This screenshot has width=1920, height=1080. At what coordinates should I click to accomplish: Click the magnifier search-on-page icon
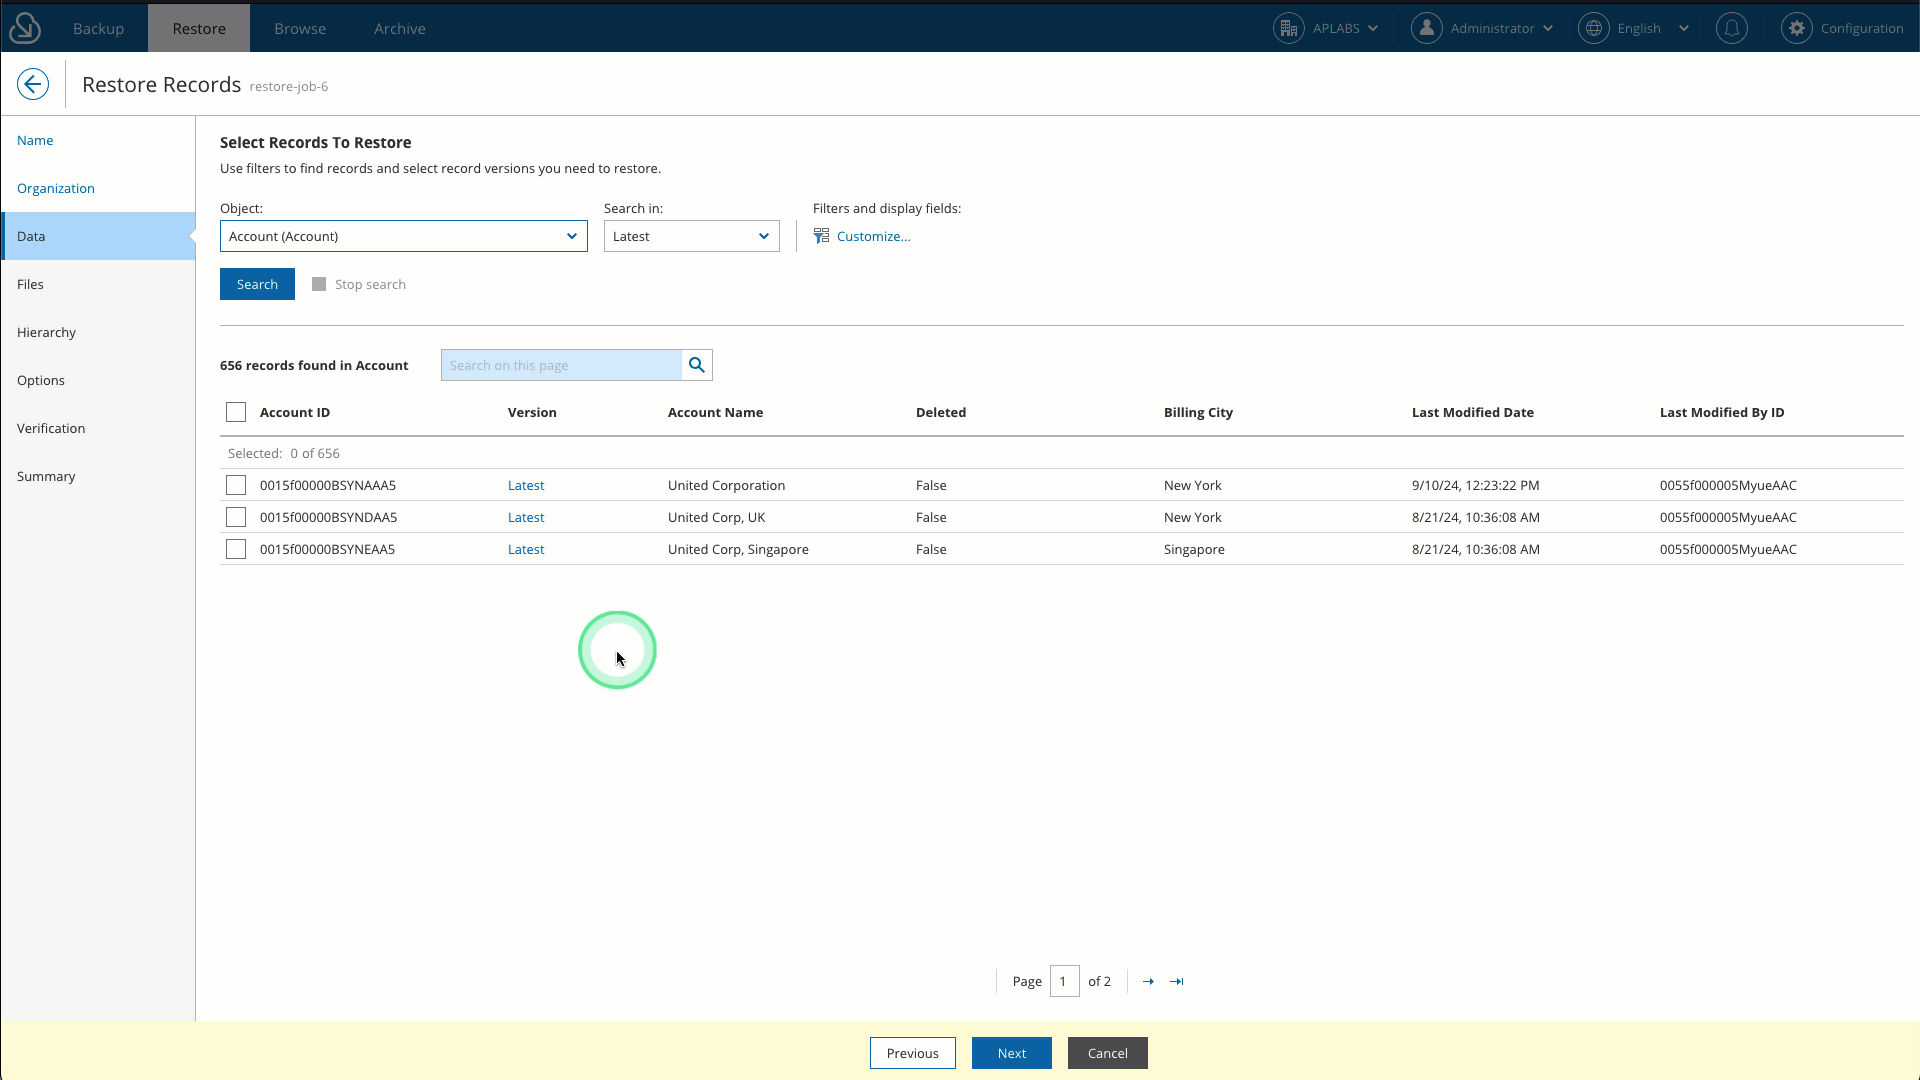click(697, 365)
